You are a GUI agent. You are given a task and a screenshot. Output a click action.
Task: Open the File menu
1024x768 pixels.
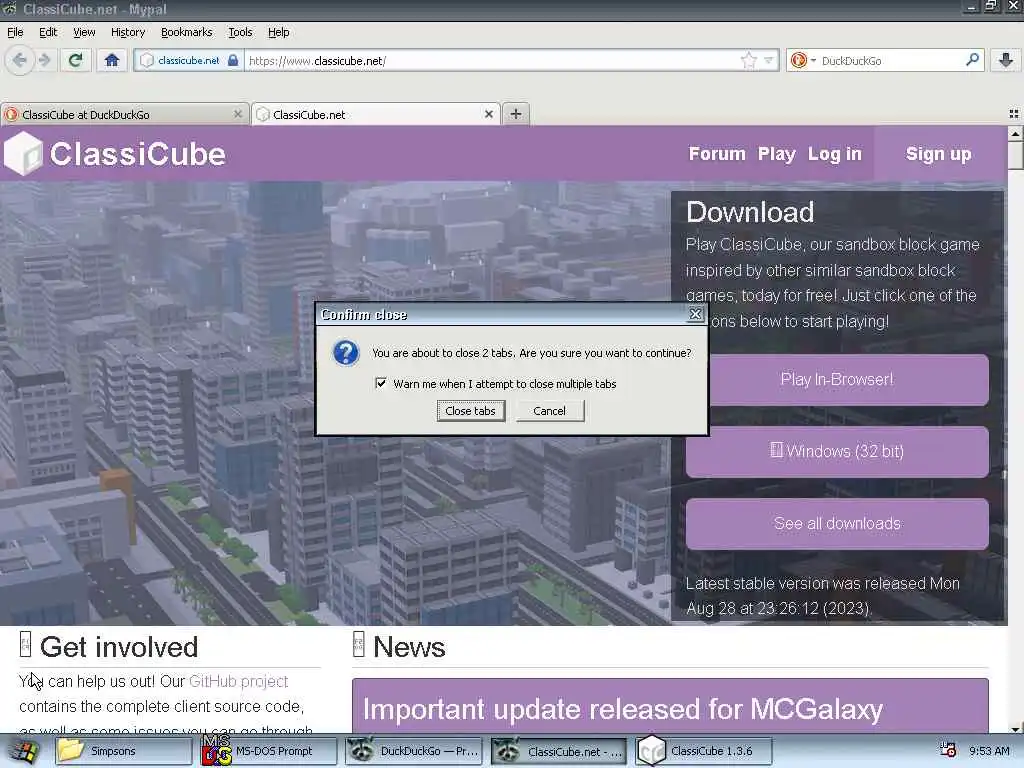(15, 32)
